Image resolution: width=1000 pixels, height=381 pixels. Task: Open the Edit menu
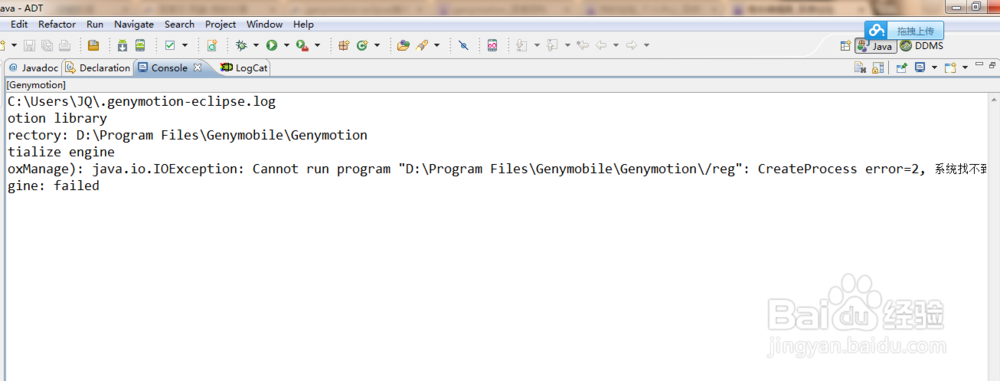coord(19,24)
